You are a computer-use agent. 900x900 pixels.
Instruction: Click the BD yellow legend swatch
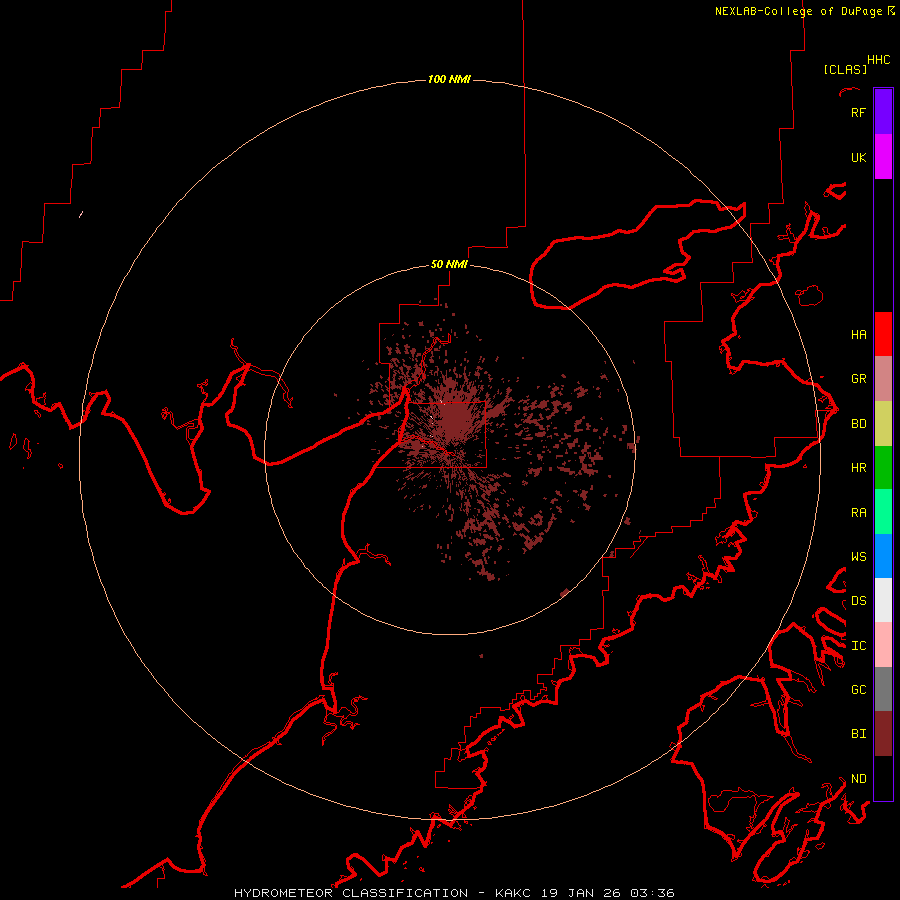pos(883,424)
